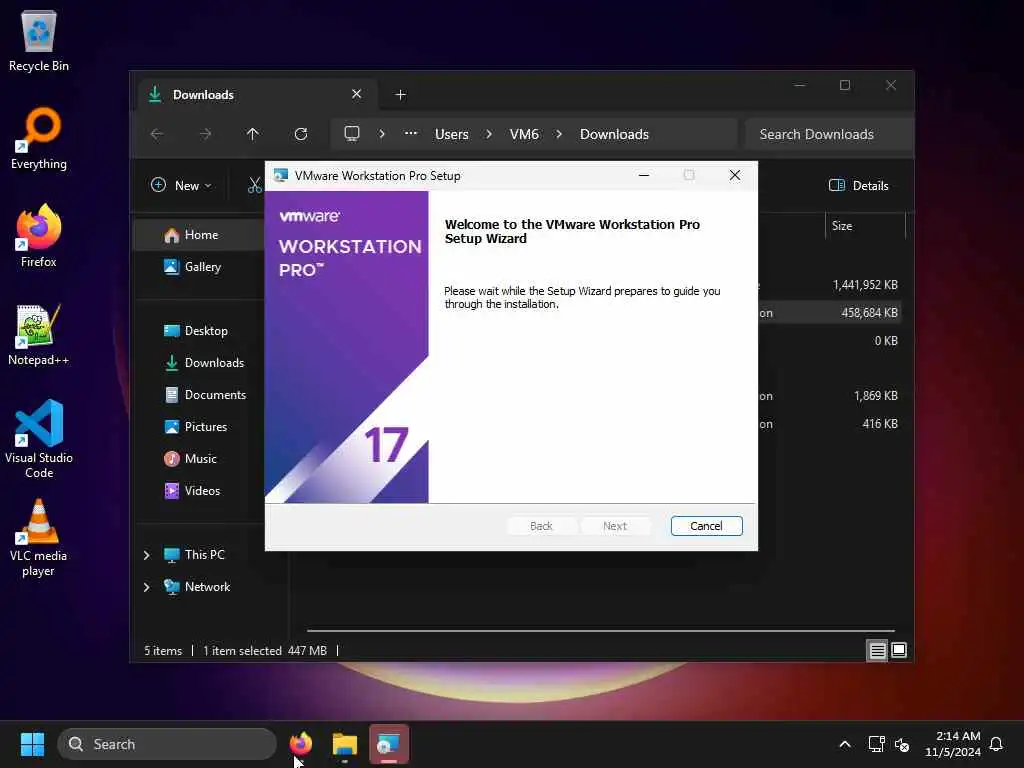Open the Windows Start menu
This screenshot has height=768, width=1024.
tap(32, 744)
